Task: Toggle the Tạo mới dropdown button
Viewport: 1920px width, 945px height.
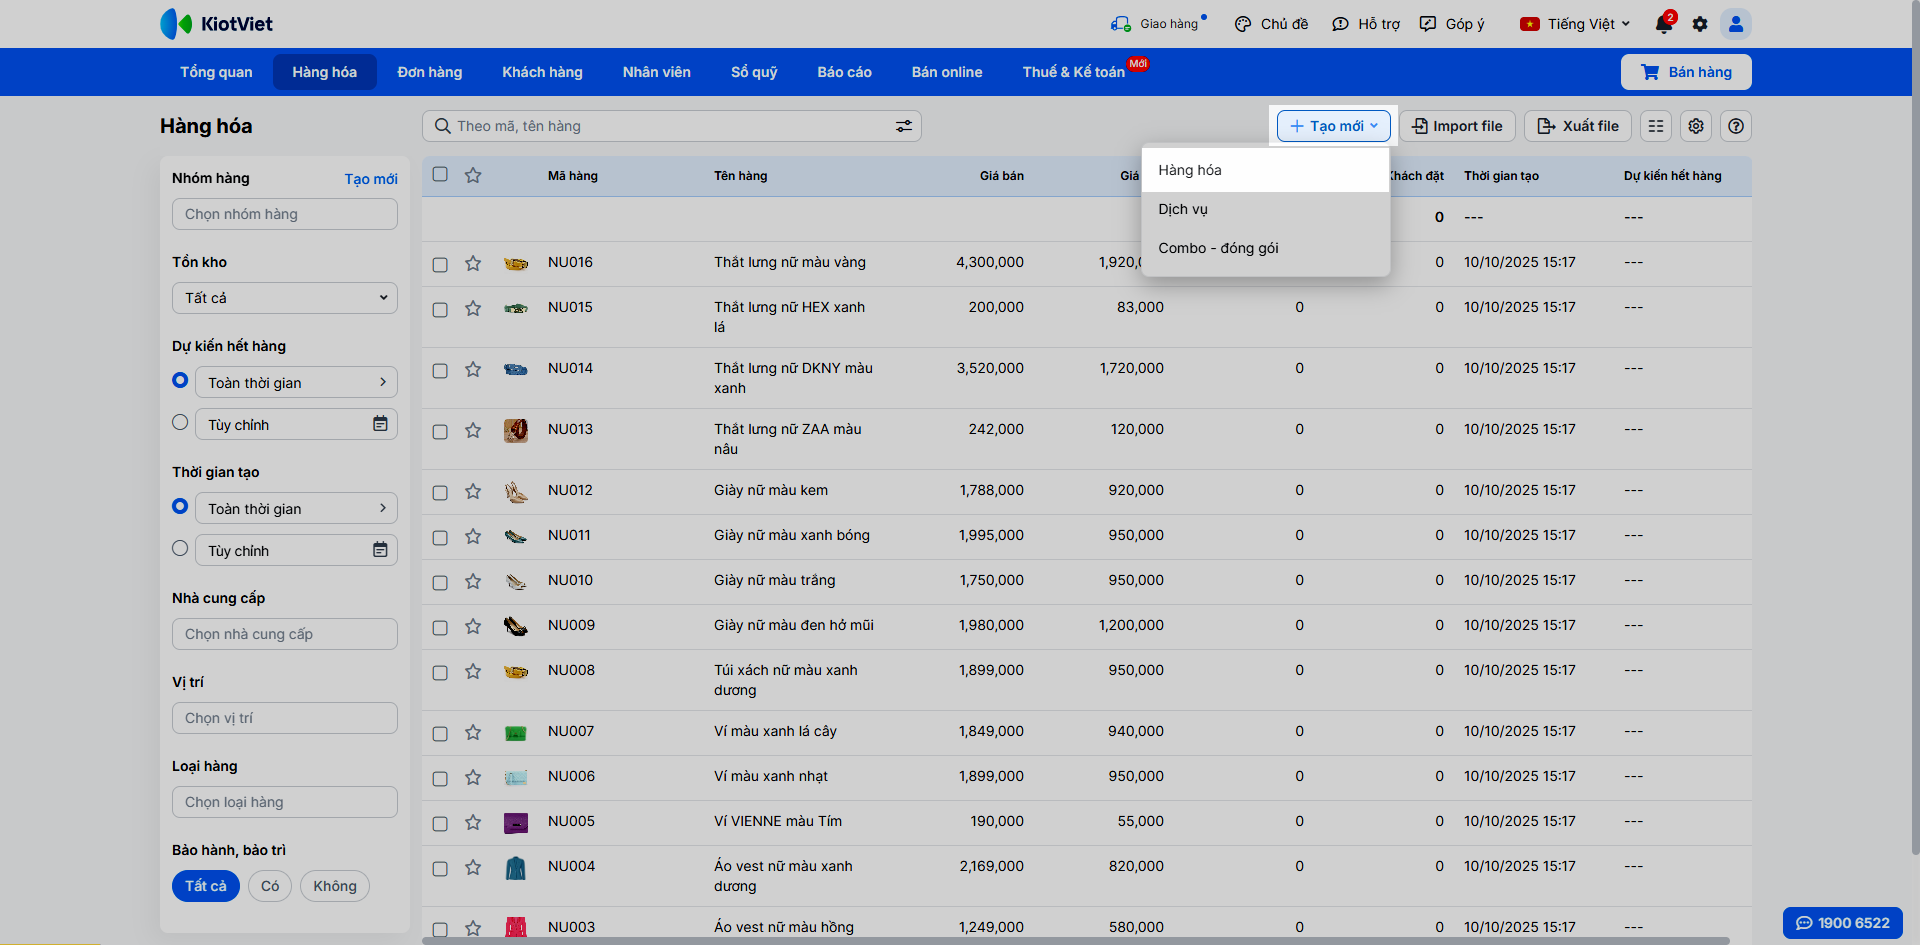Action: pyautogui.click(x=1334, y=126)
